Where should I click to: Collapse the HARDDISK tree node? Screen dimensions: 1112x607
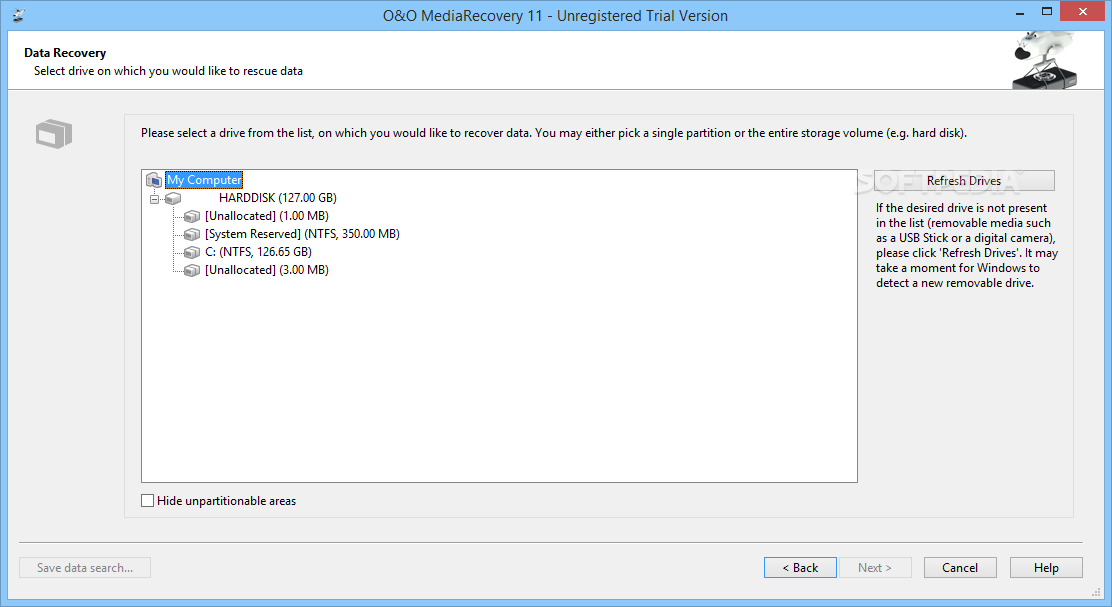tap(154, 199)
